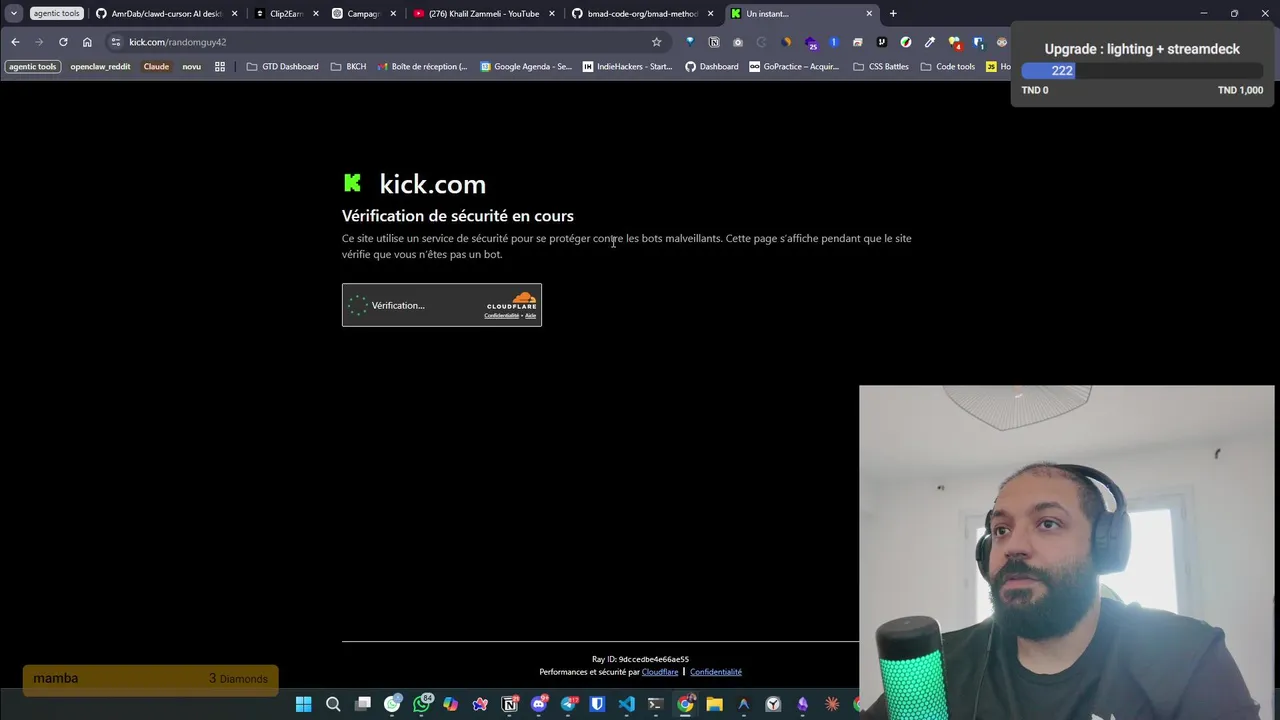Open the camera screenshot extension
1280x720 pixels.
738,42
